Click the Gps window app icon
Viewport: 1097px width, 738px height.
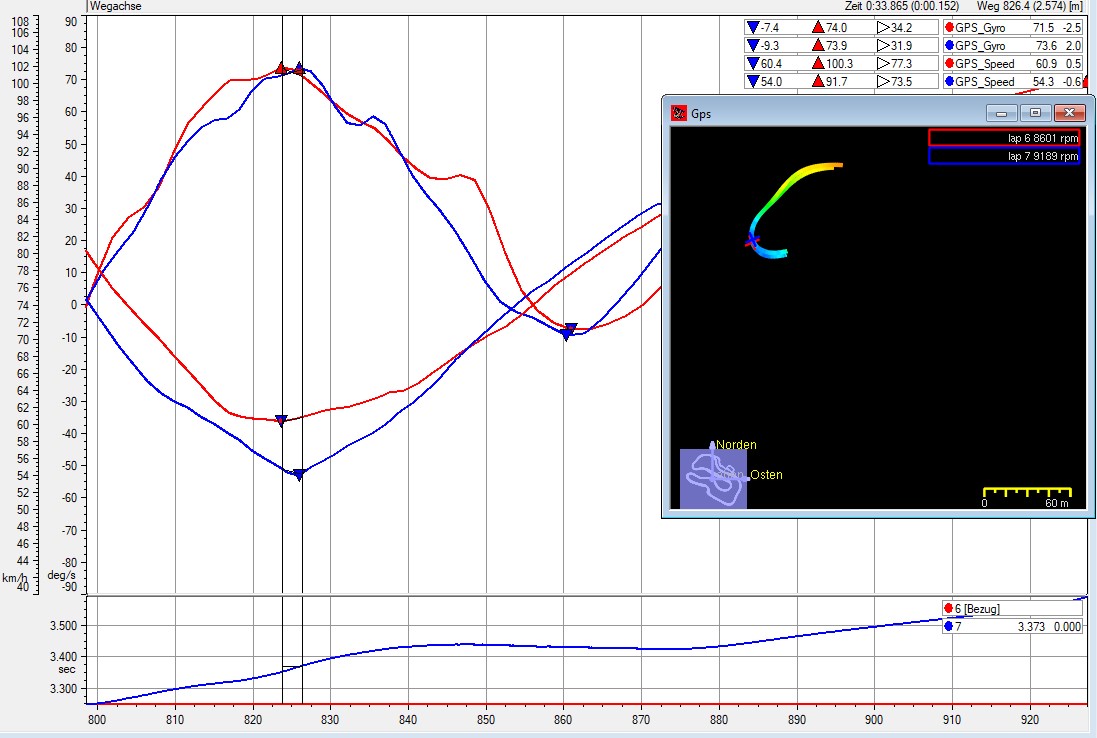(x=679, y=113)
